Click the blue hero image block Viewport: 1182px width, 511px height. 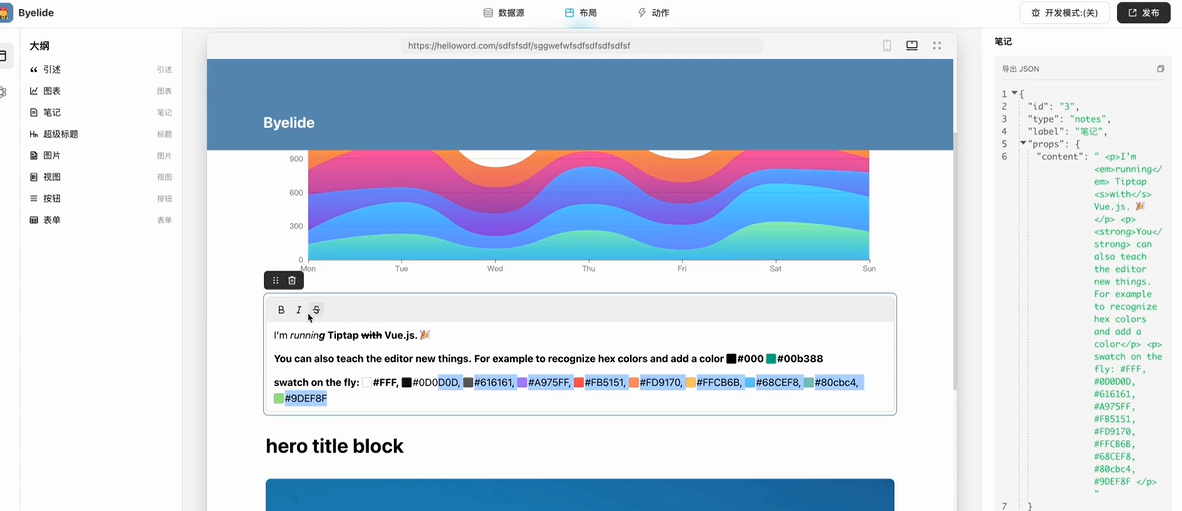(580, 494)
